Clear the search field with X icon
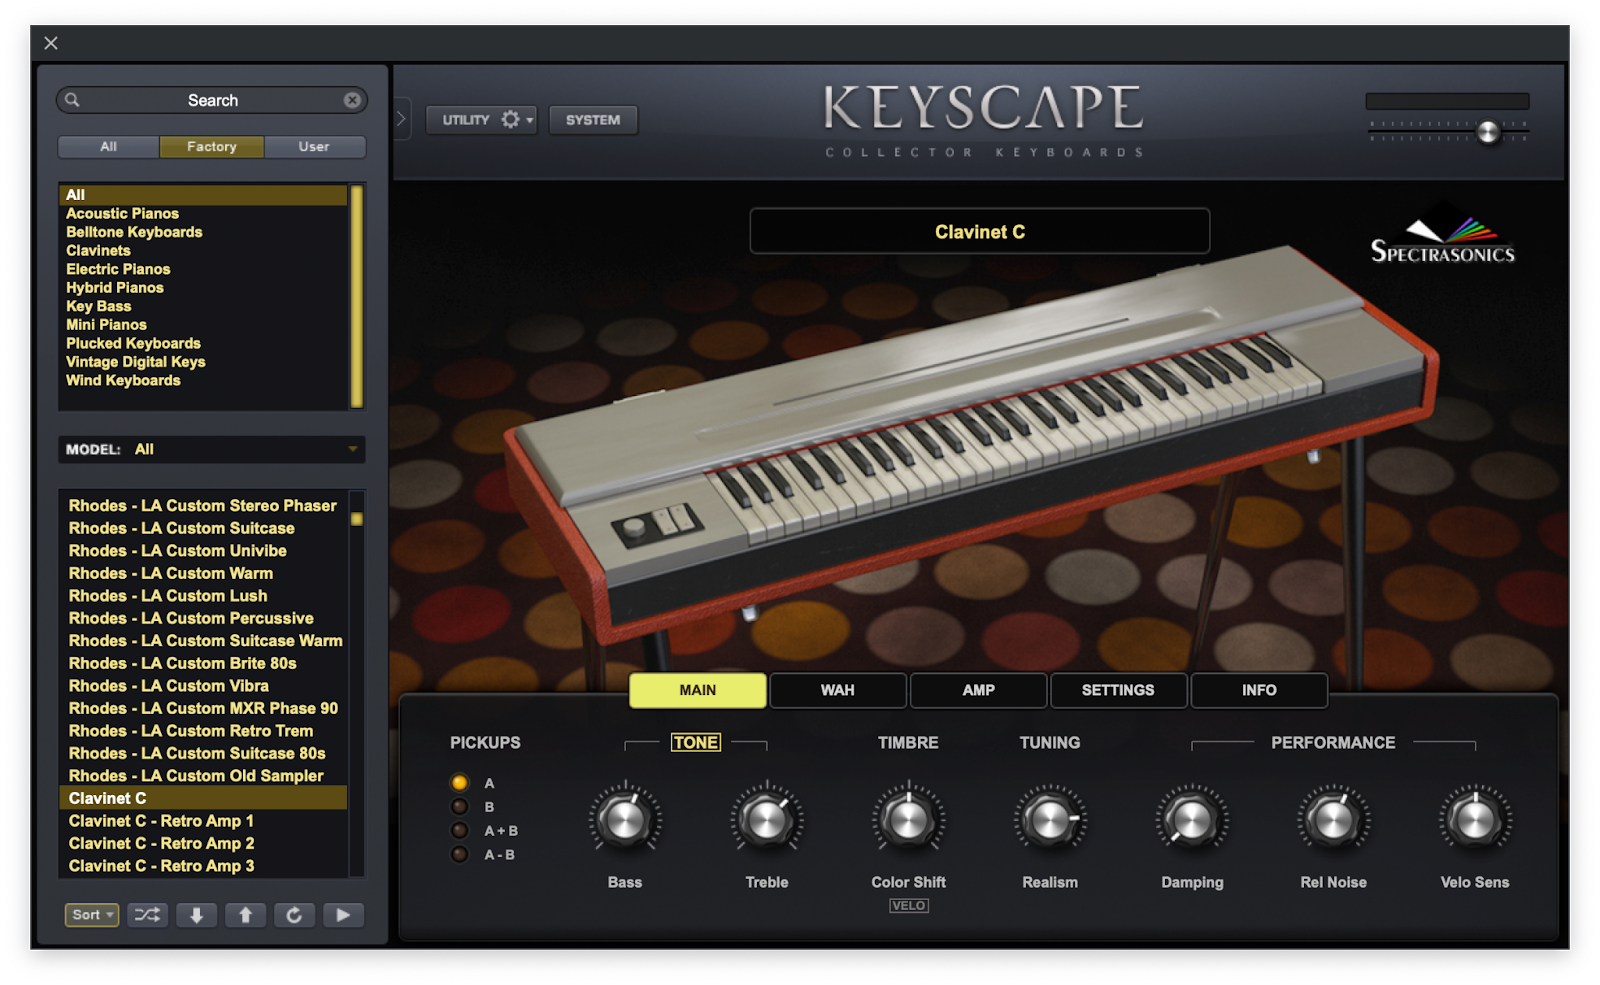This screenshot has height=985, width=1600. point(352,100)
